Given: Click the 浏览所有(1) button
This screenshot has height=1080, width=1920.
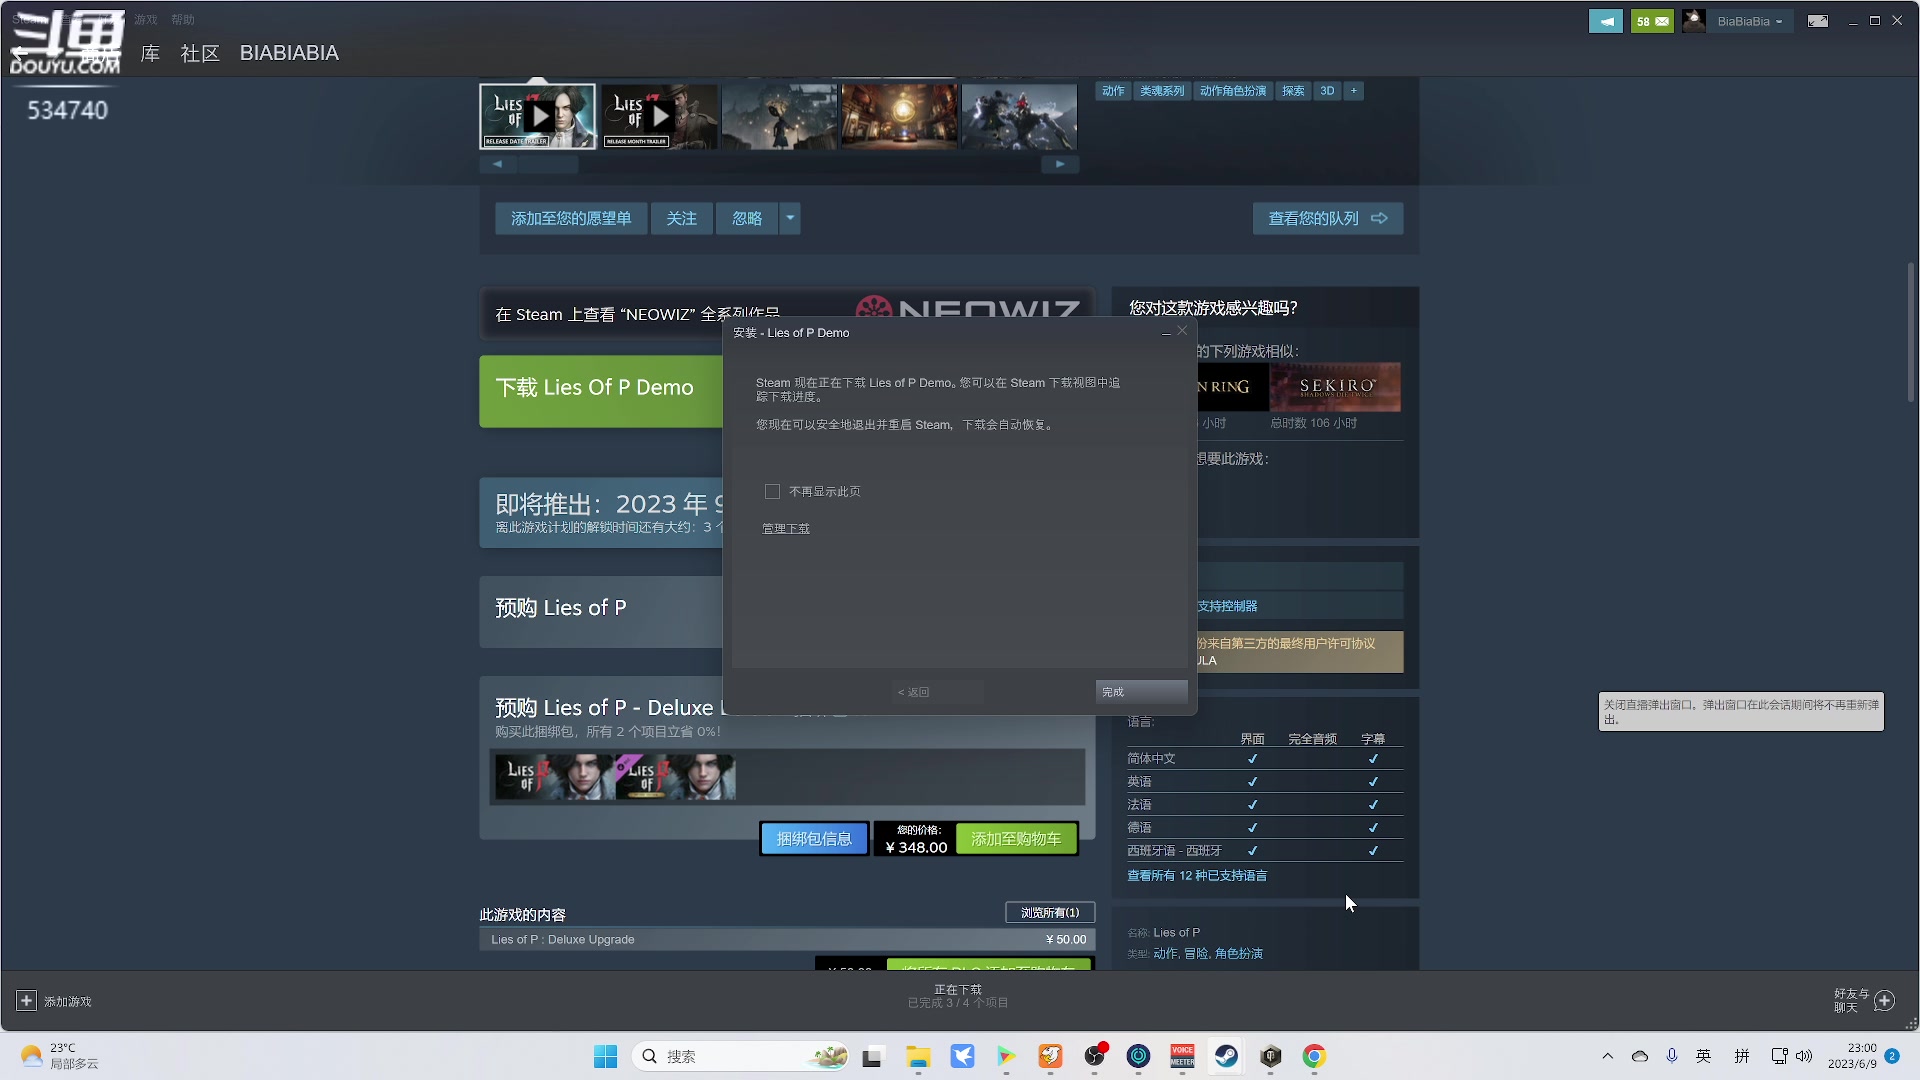Looking at the screenshot, I should point(1050,913).
